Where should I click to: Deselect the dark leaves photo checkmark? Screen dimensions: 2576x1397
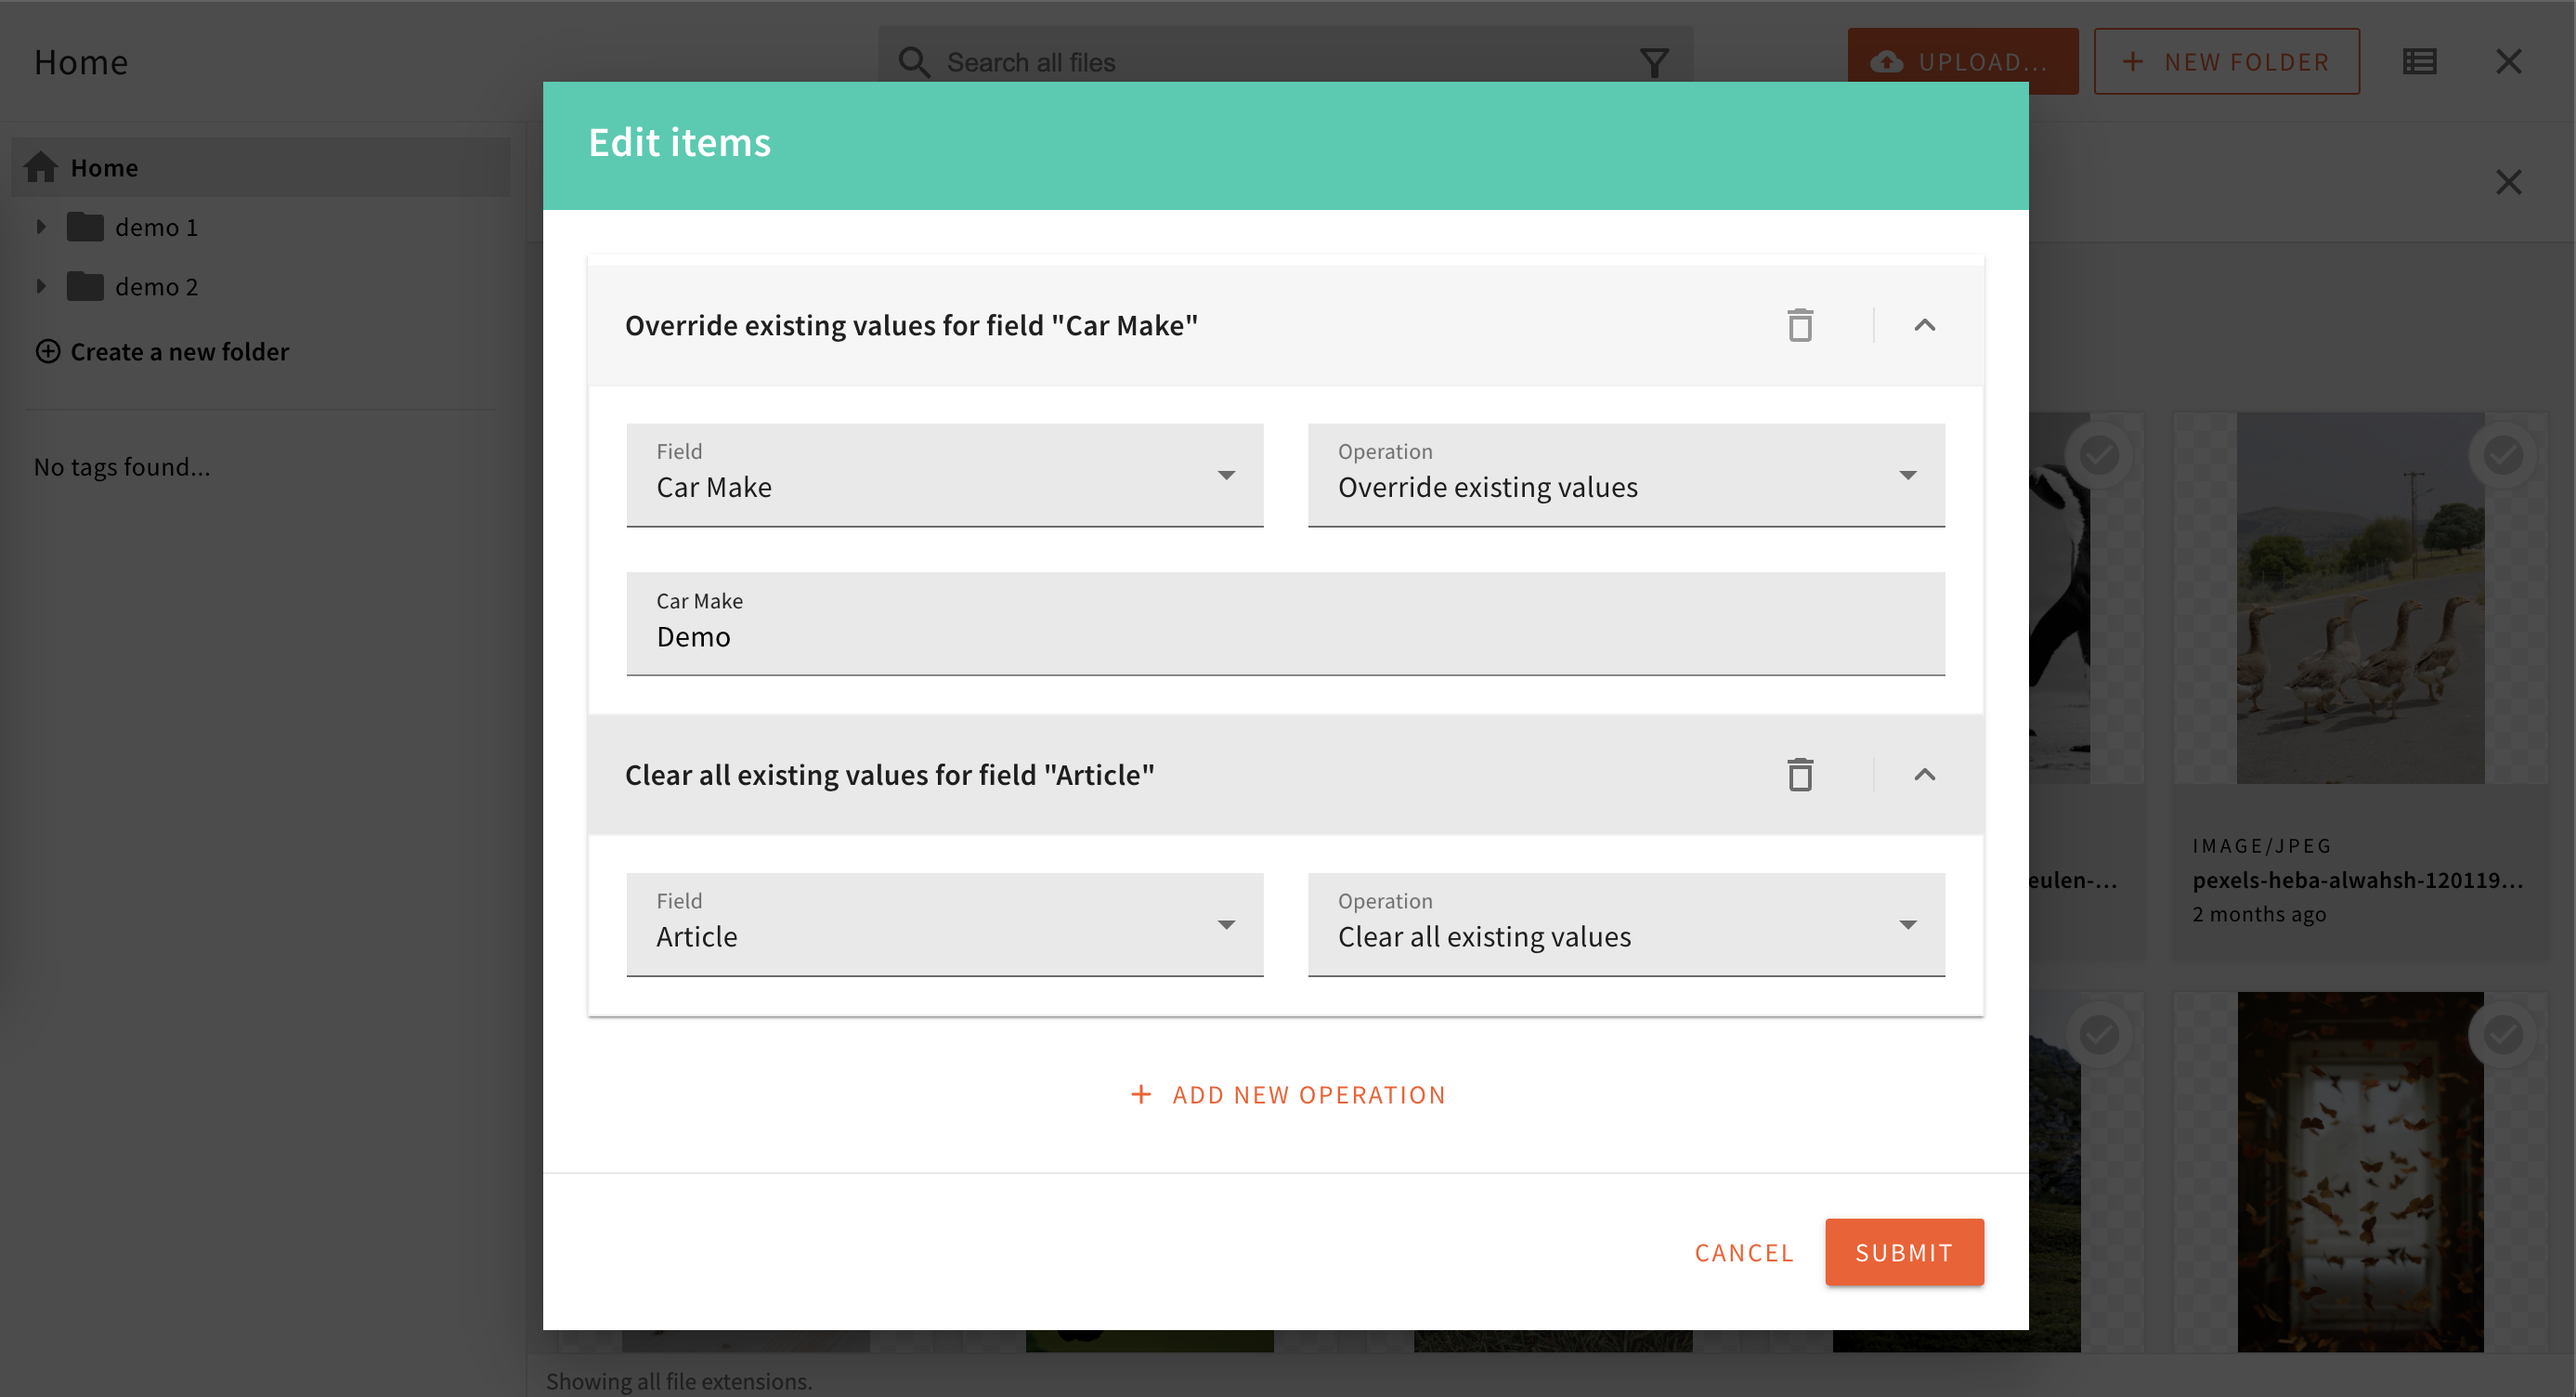click(2503, 1034)
